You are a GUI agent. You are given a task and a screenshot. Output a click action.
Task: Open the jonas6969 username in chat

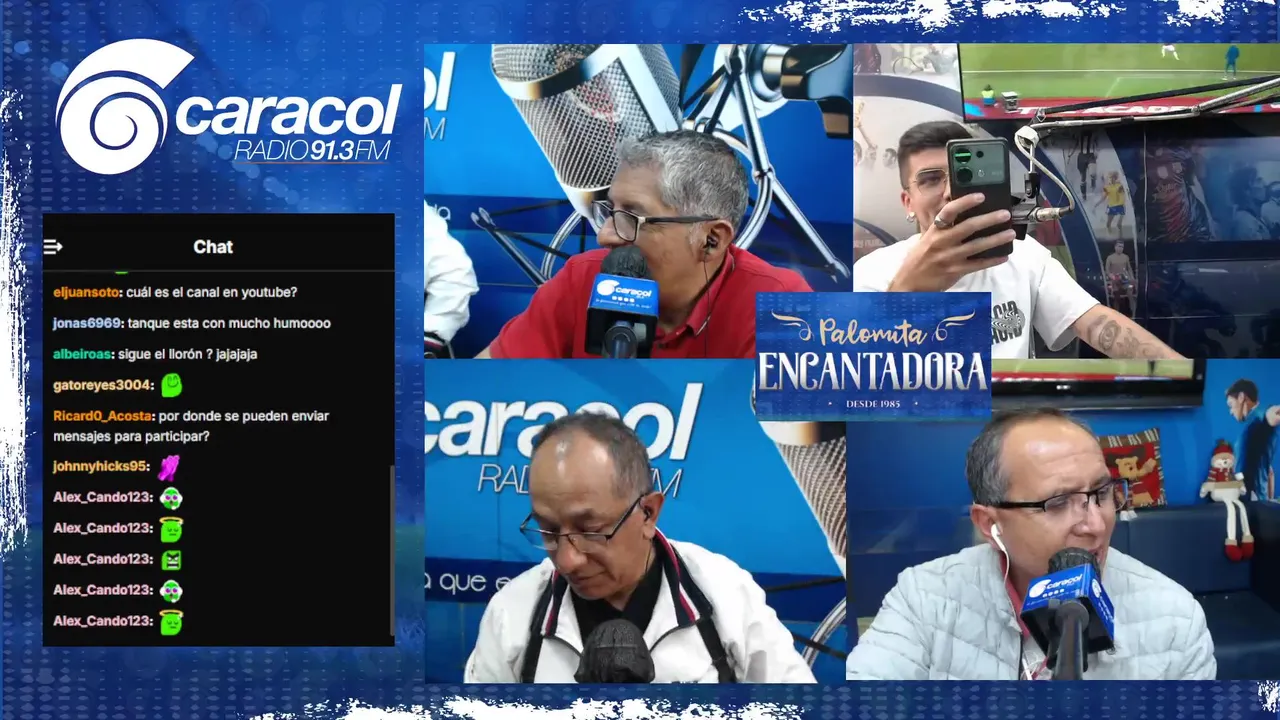(x=87, y=324)
